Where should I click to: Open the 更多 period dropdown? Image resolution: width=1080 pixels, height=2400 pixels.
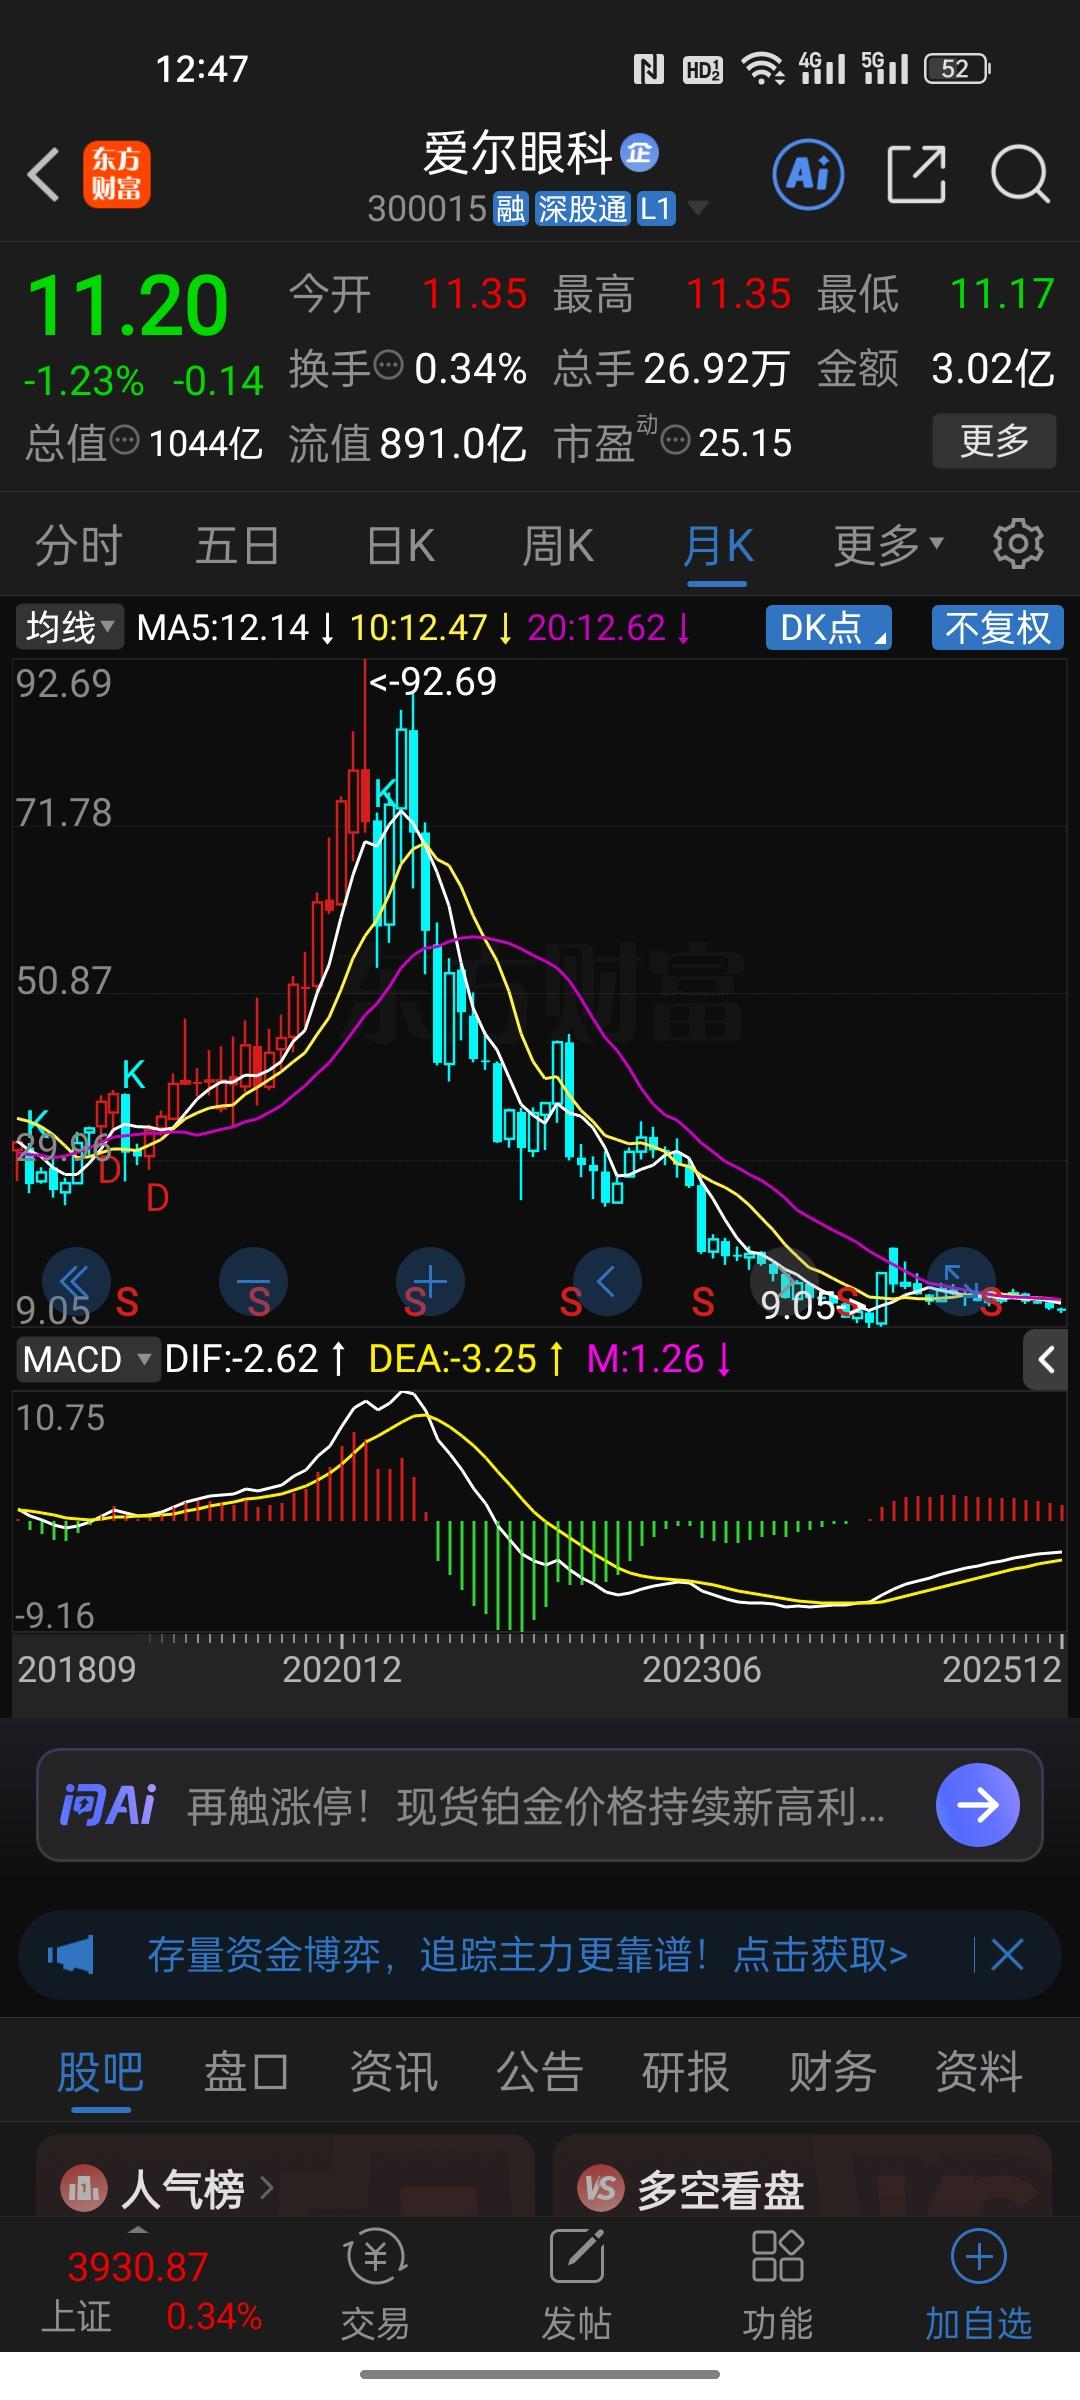[x=889, y=545]
